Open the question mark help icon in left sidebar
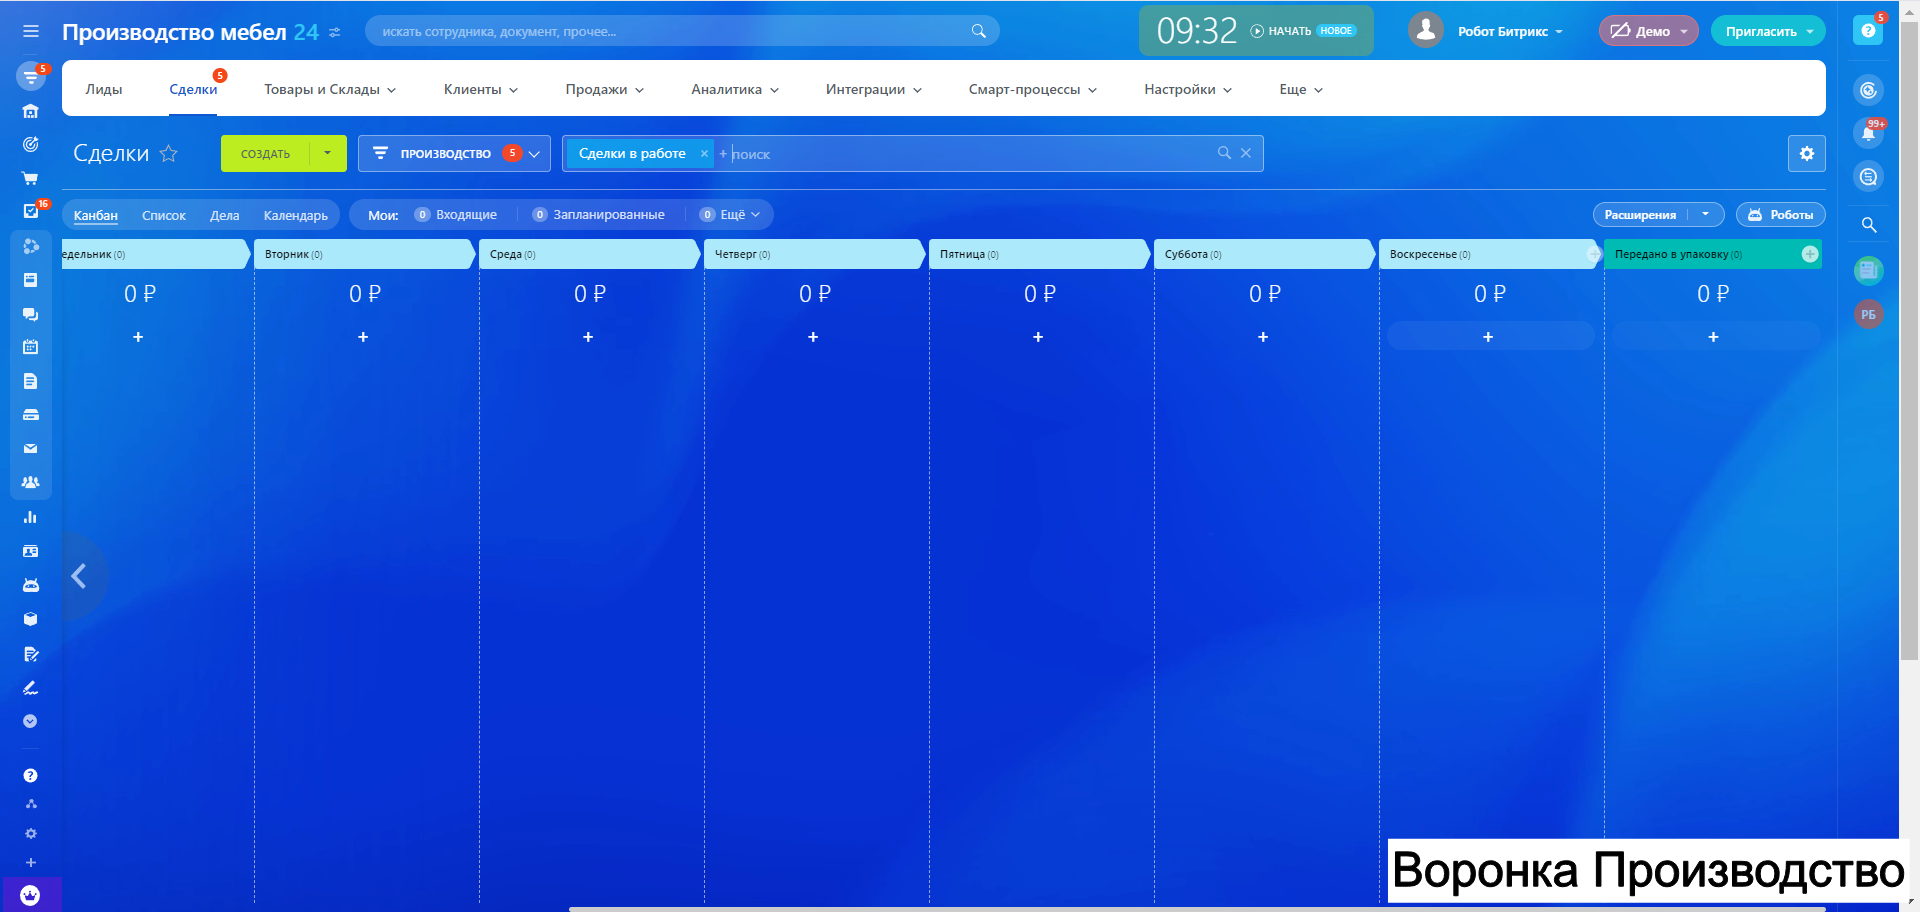1920x912 pixels. [31, 775]
